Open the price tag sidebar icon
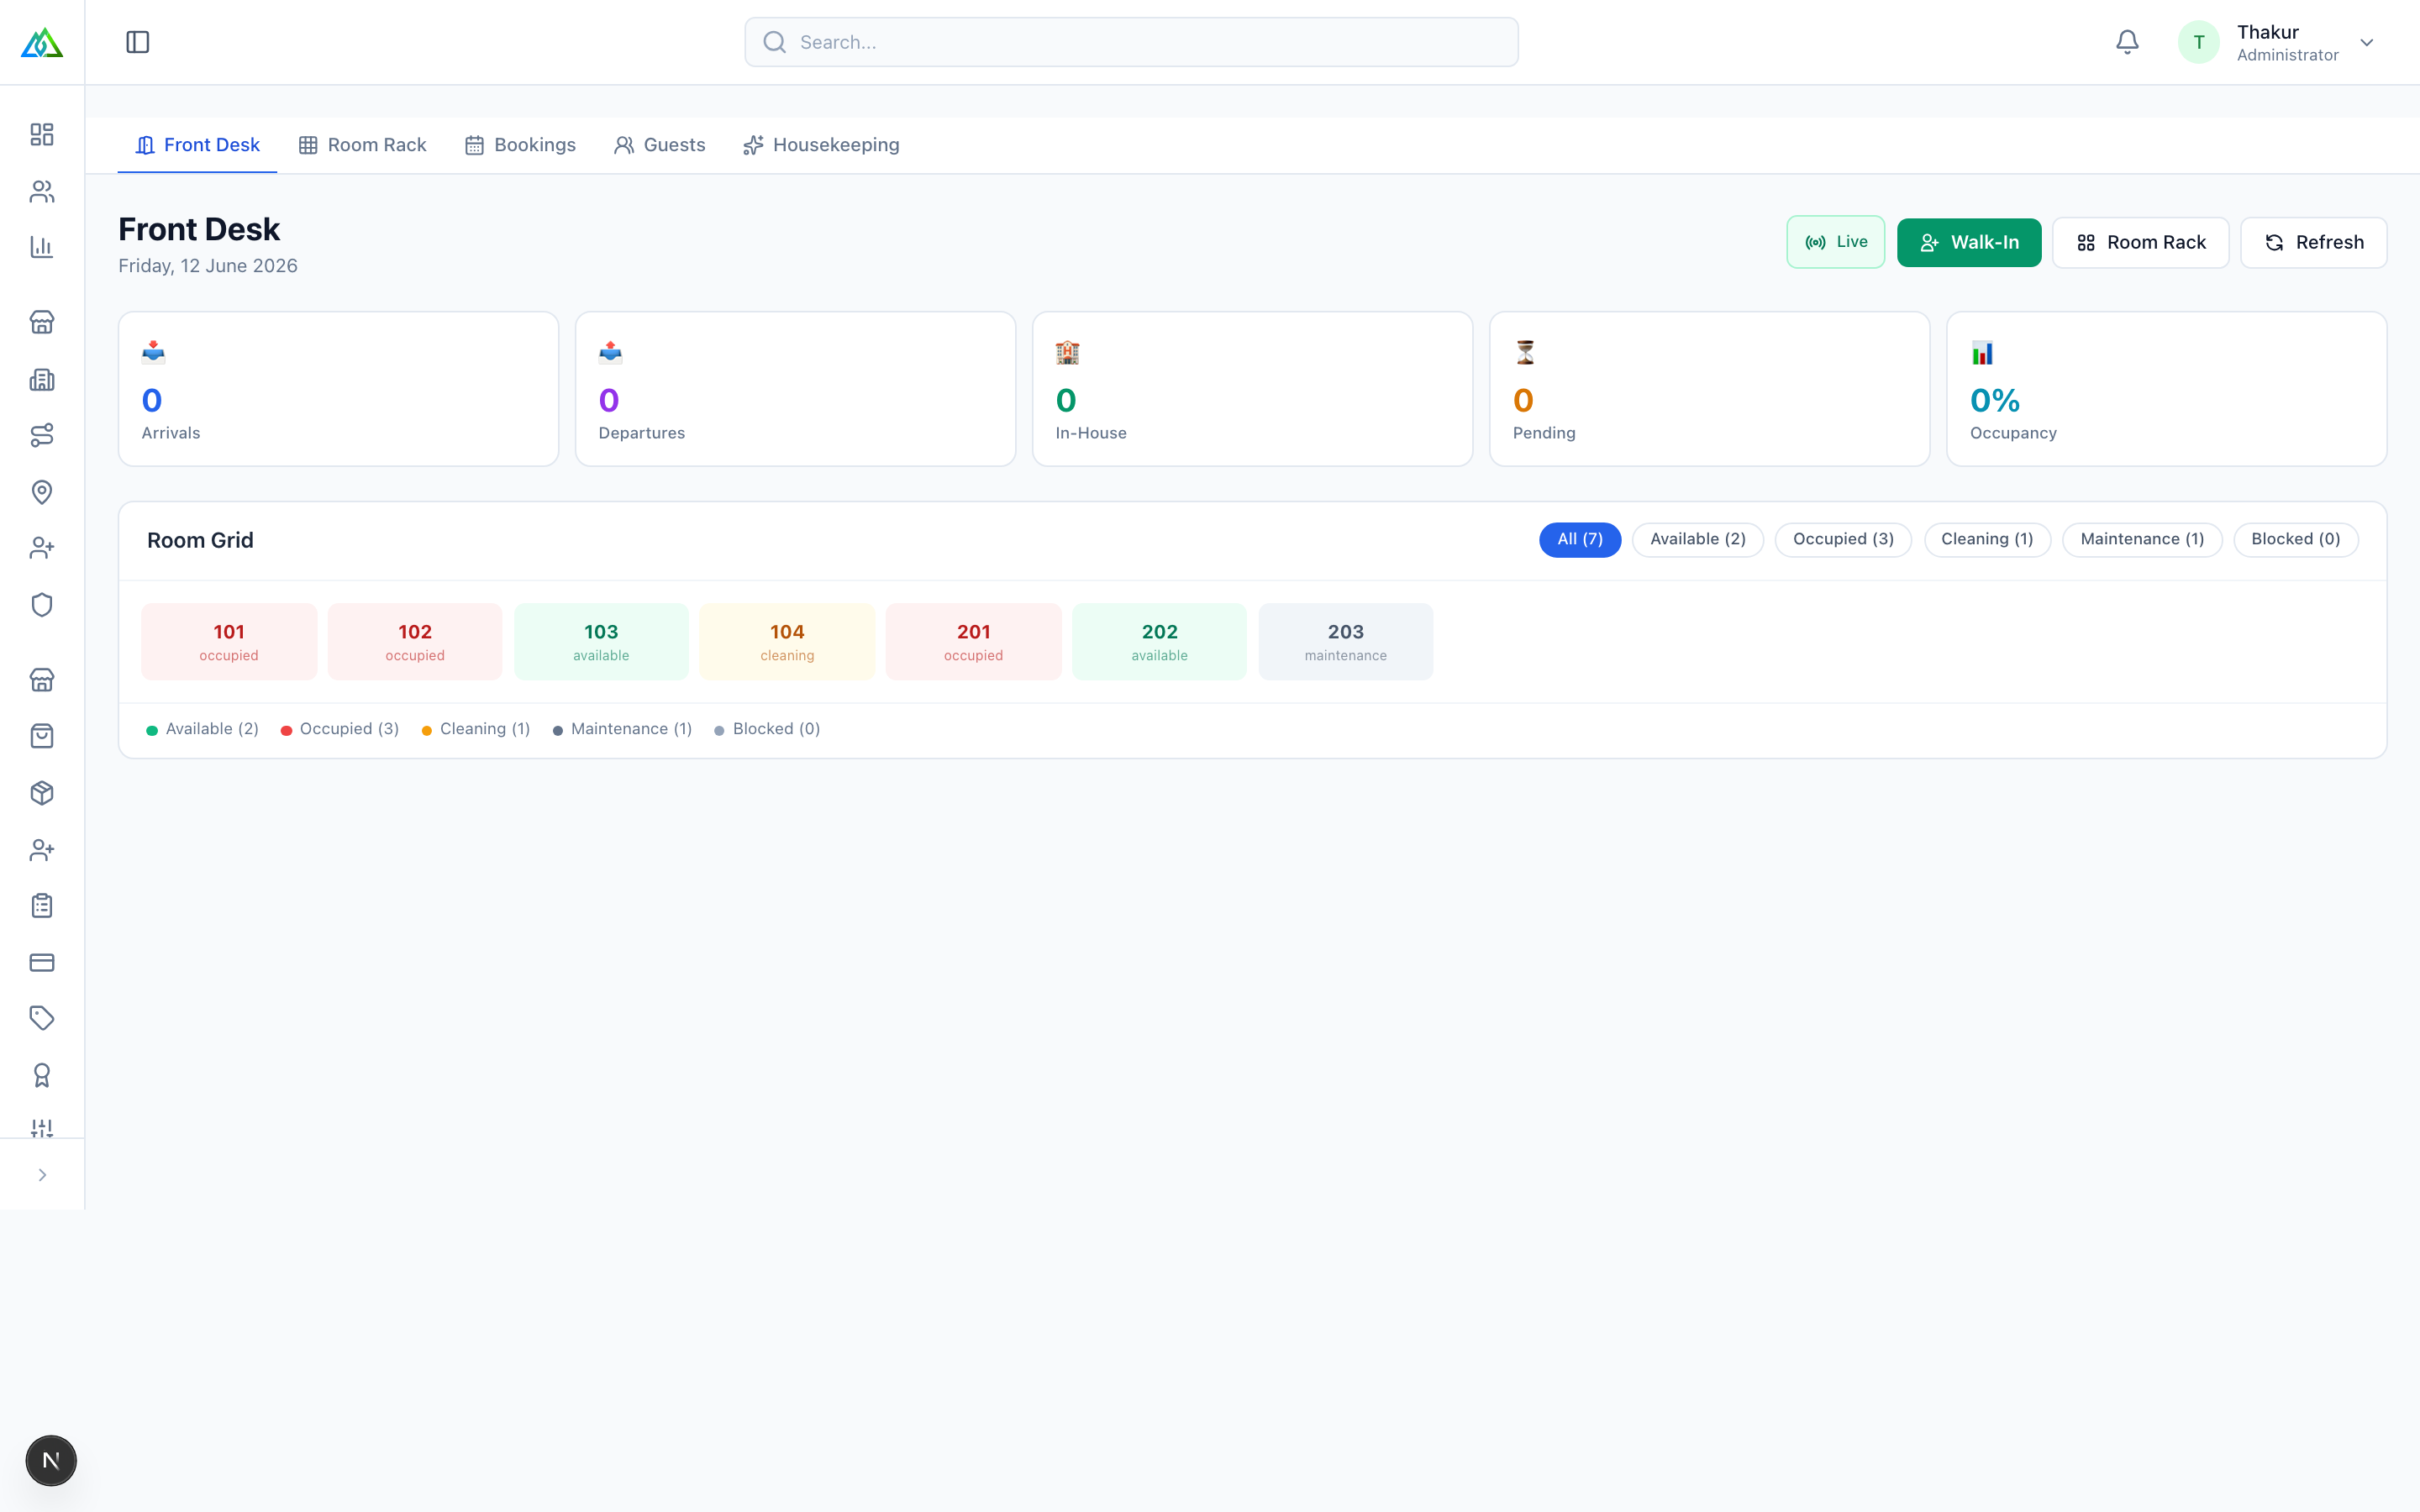2420x1512 pixels. coord(42,1018)
